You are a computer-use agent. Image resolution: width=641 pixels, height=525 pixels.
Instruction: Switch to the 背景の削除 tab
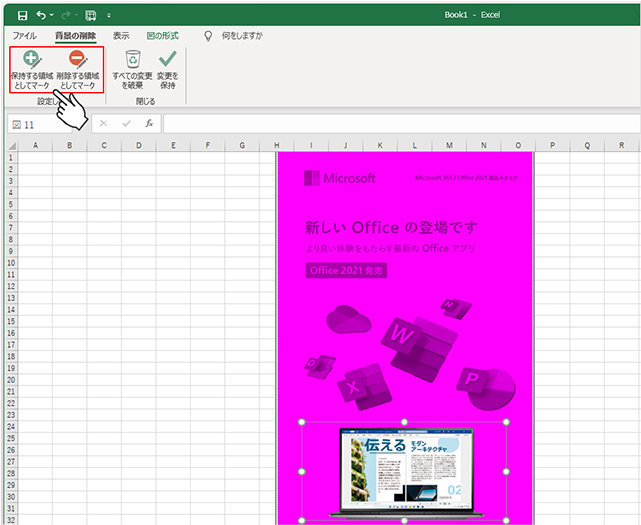[x=76, y=36]
